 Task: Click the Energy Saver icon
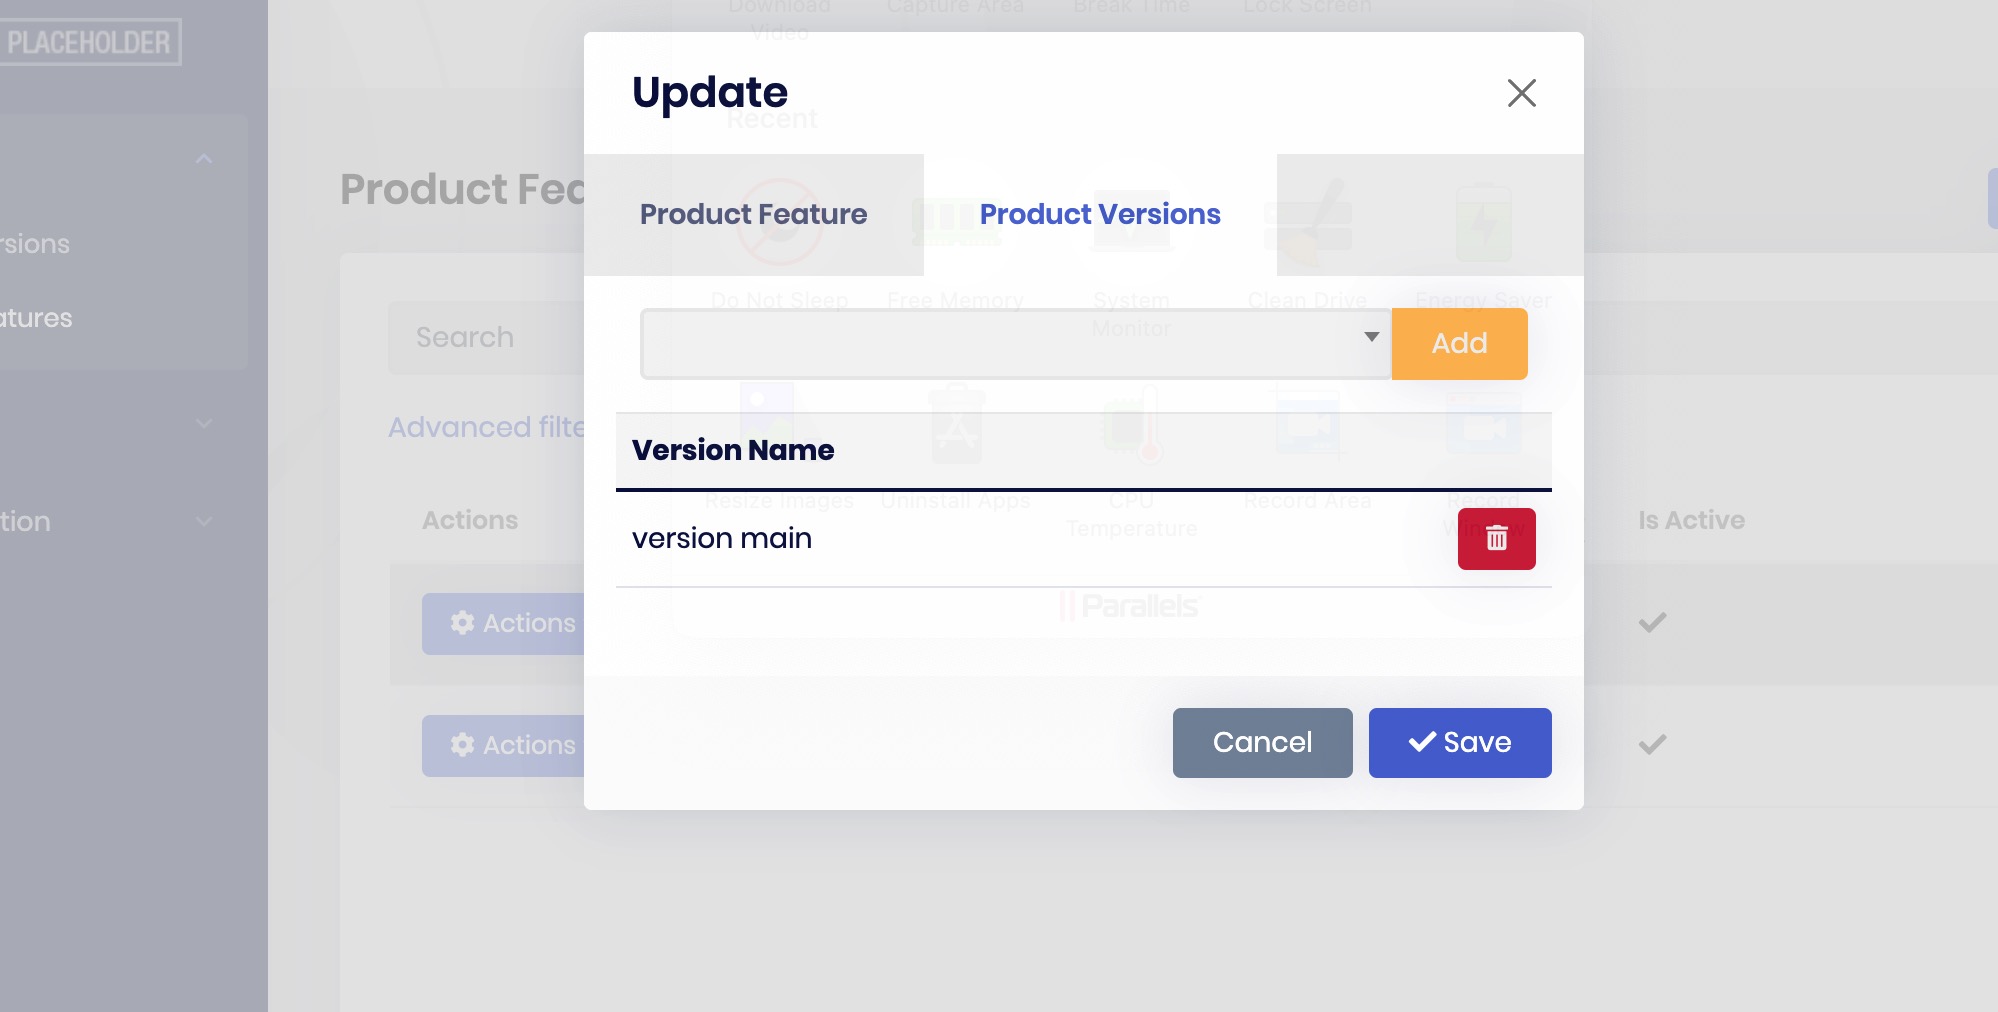pos(1484,222)
